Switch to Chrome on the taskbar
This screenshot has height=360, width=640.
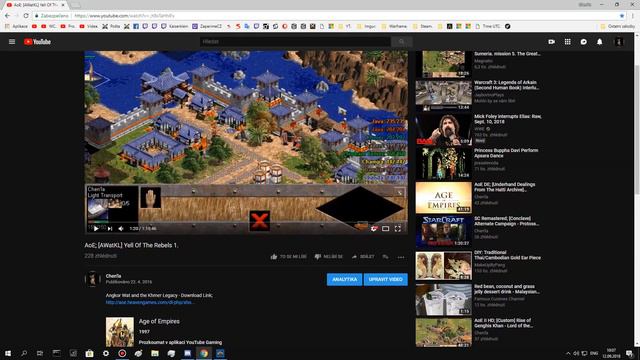[204, 353]
